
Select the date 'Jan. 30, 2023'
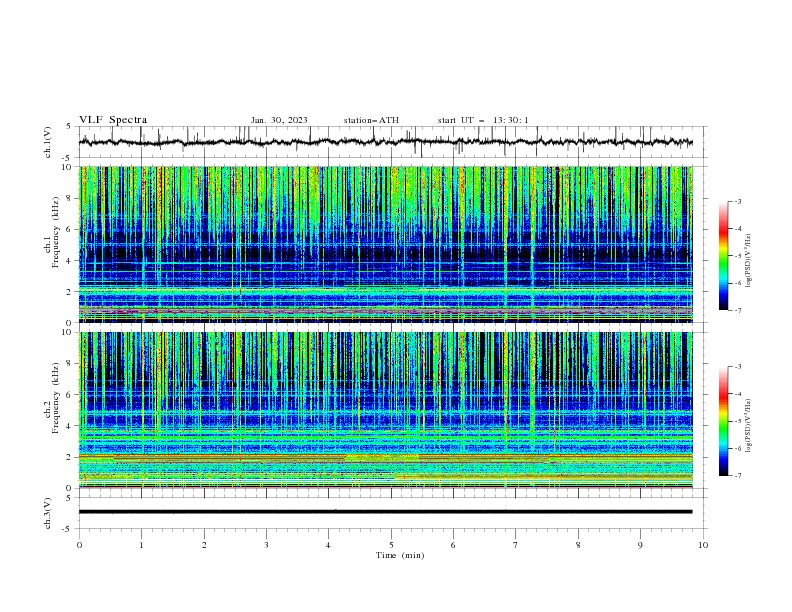(x=279, y=120)
